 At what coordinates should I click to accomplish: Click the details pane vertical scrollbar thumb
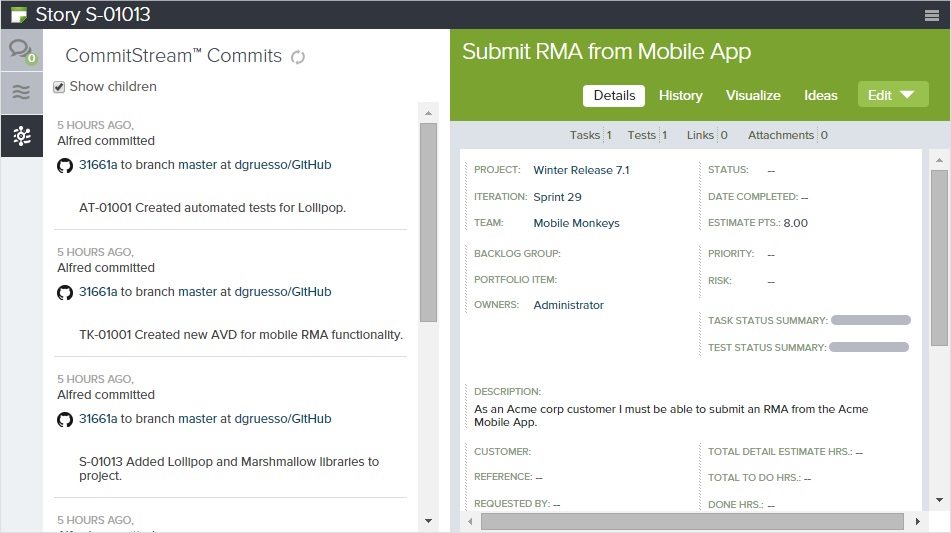click(939, 258)
